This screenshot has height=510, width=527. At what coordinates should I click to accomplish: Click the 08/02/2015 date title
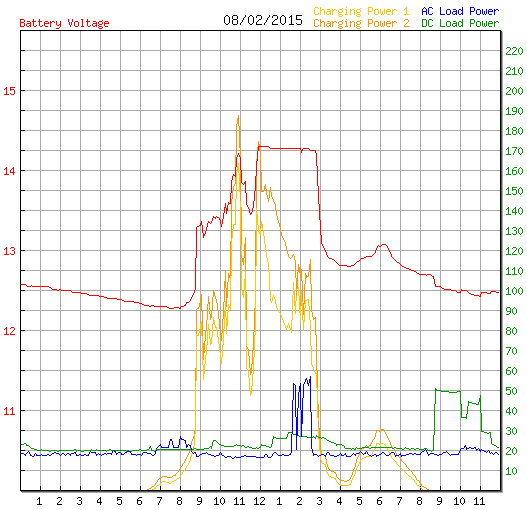263,20
